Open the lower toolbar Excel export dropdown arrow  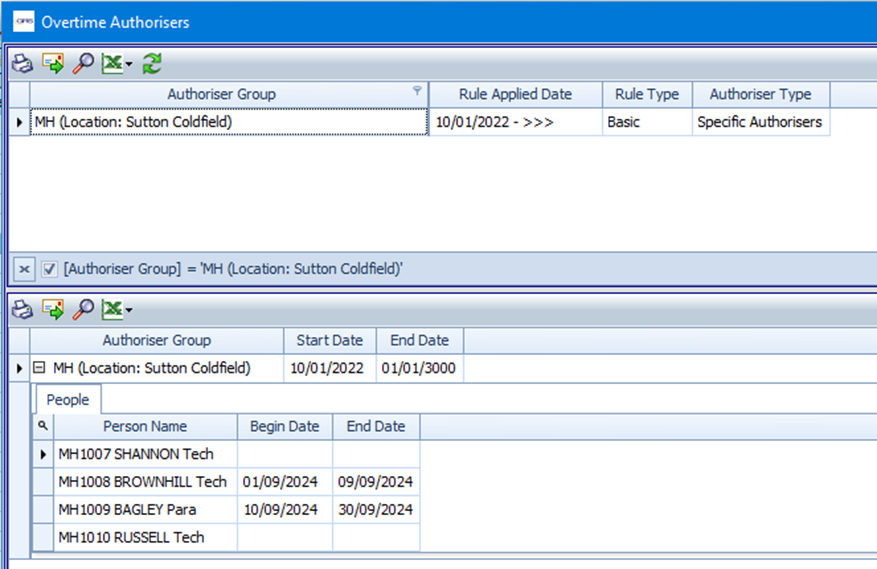(129, 311)
